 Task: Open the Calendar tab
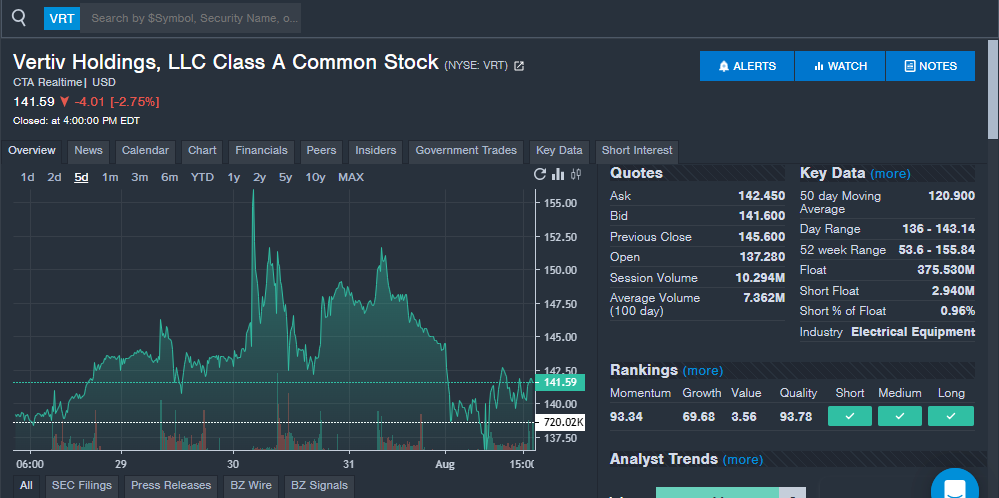145,151
